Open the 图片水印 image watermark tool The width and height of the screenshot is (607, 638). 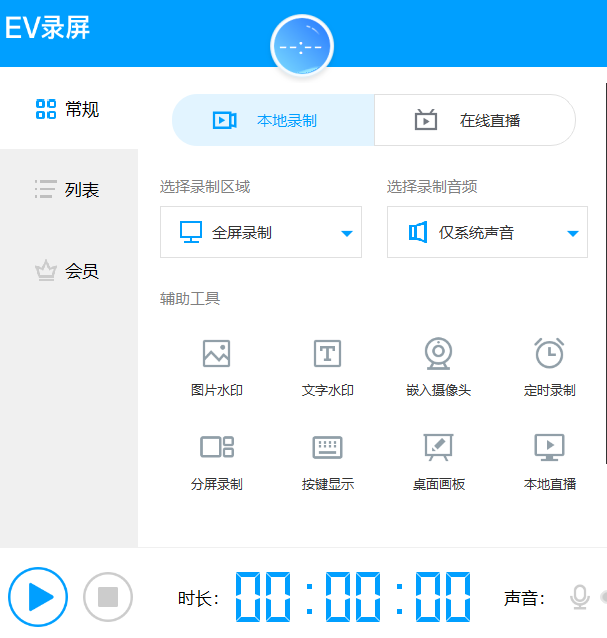(216, 368)
